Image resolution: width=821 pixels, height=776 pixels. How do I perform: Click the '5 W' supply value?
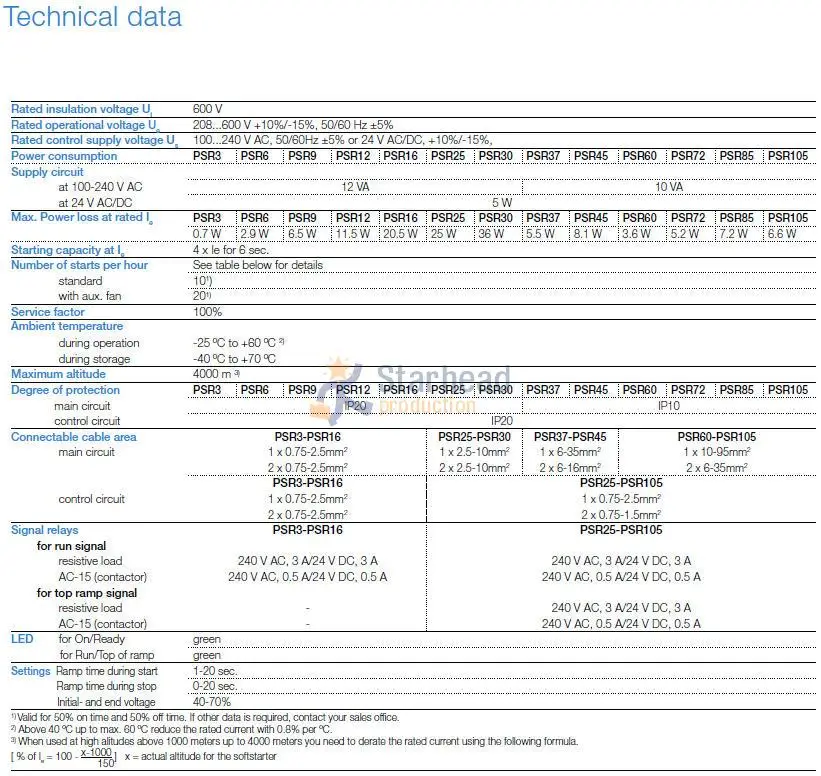tap(502, 203)
